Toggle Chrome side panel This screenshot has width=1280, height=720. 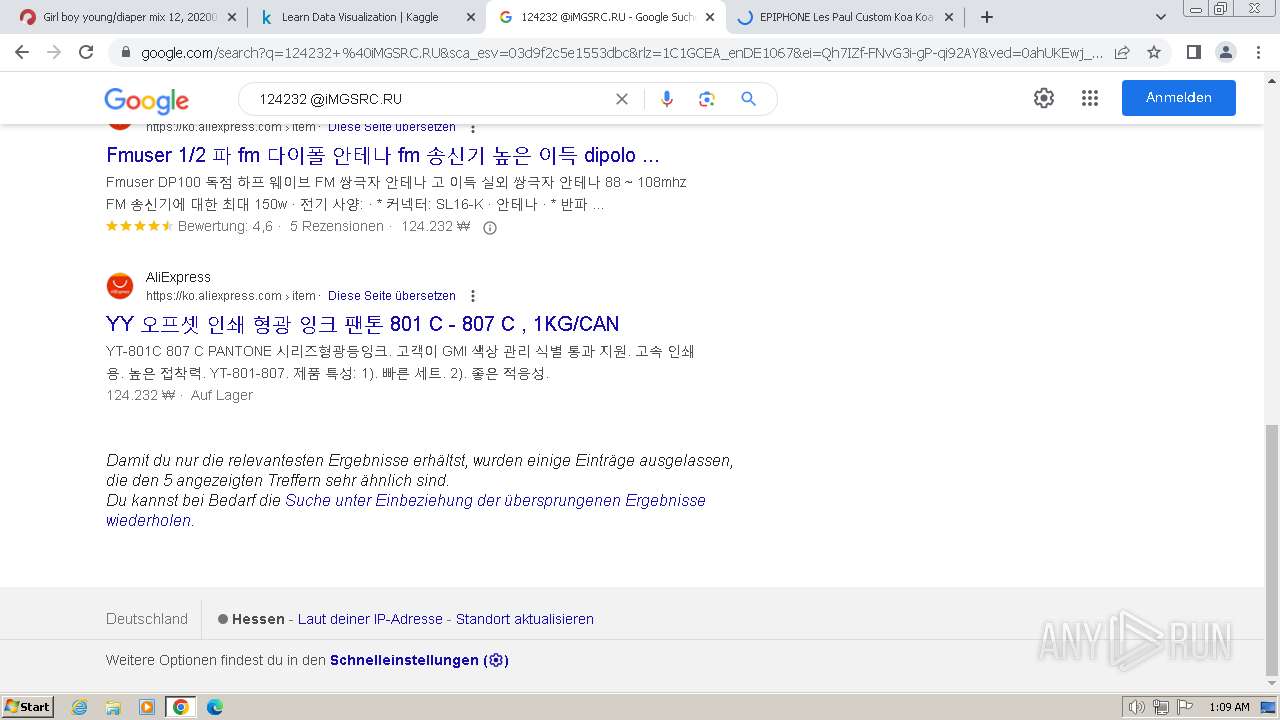point(1193,52)
